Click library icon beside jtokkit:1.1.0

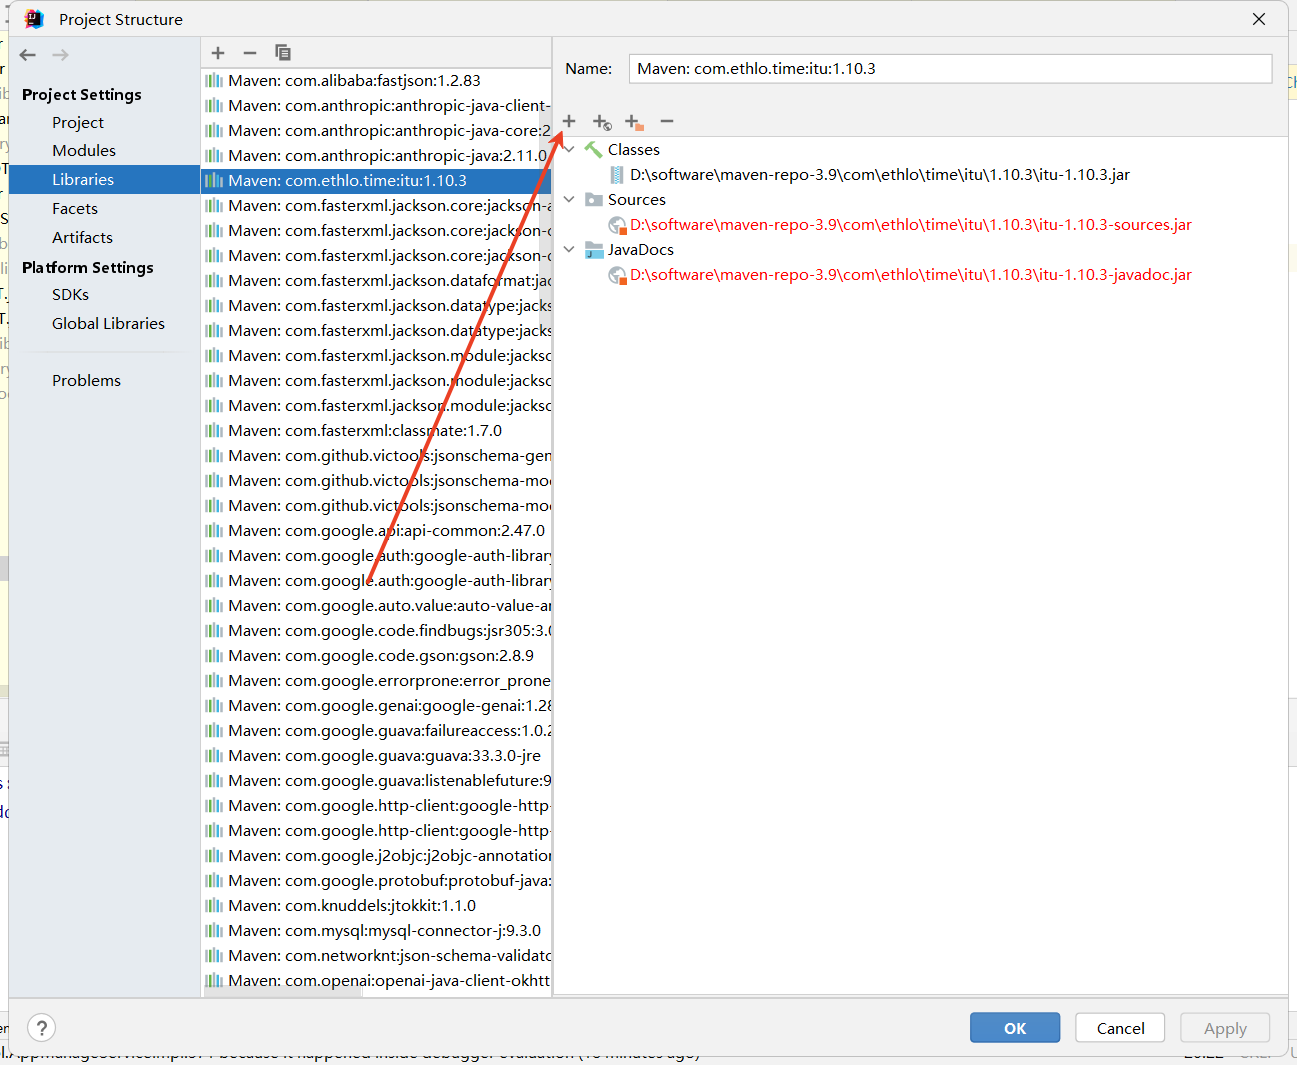click(x=214, y=905)
